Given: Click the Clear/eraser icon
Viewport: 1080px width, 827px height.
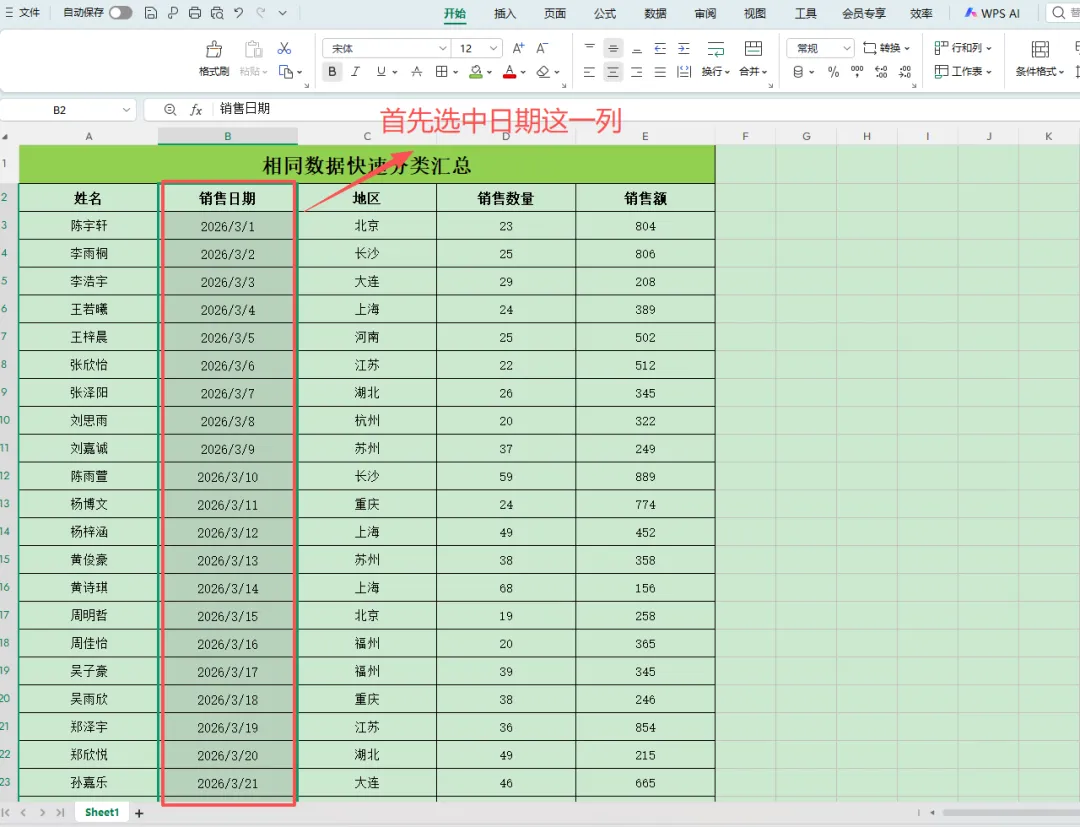Looking at the screenshot, I should coord(543,72).
